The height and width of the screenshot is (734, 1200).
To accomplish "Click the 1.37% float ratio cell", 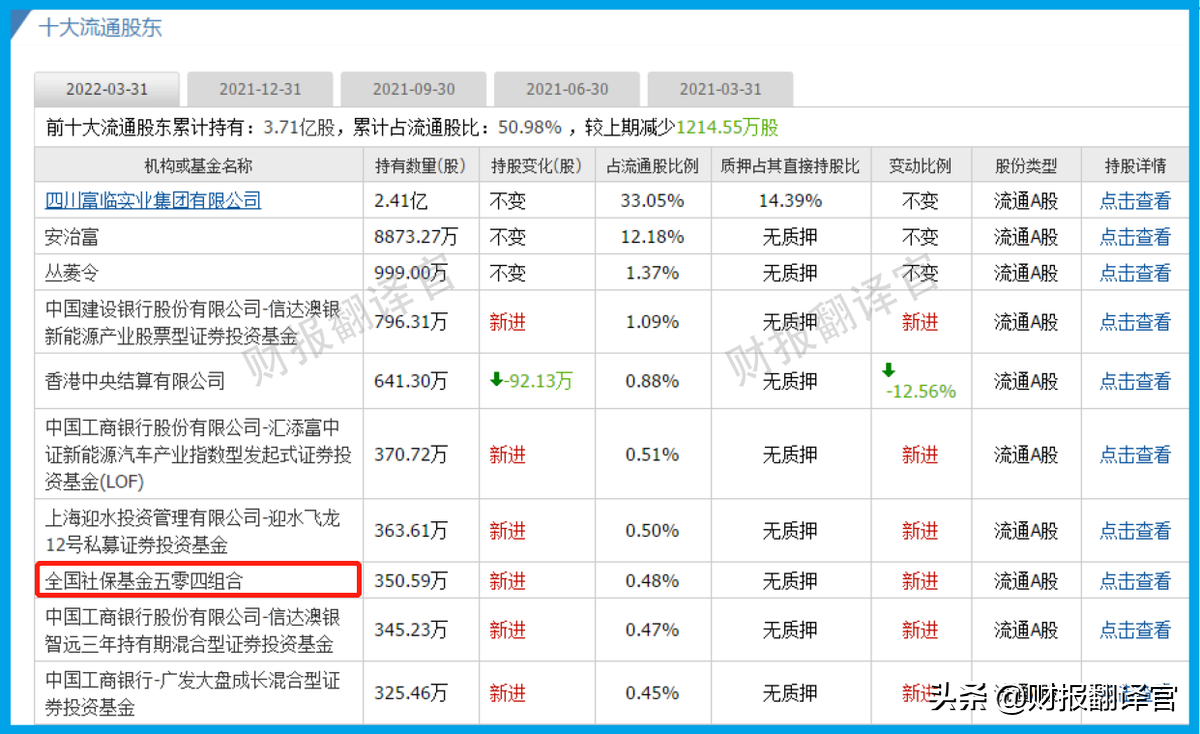I will [x=653, y=273].
